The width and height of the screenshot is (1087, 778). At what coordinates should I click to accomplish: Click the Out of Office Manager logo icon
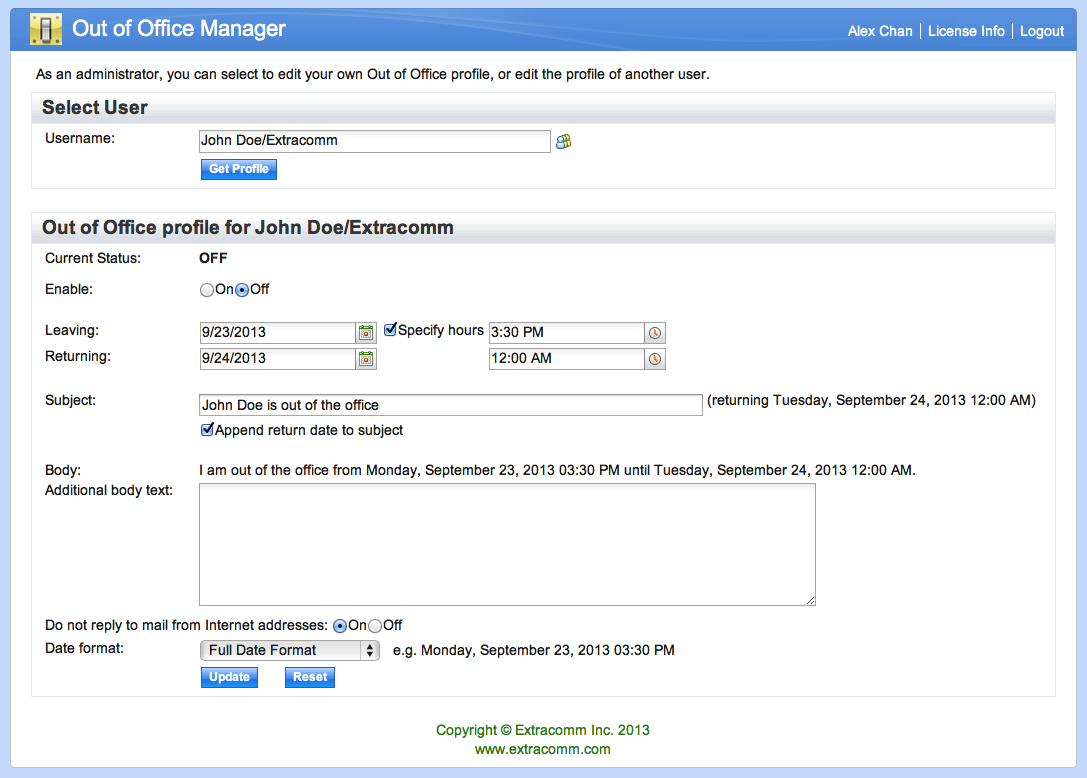point(46,30)
